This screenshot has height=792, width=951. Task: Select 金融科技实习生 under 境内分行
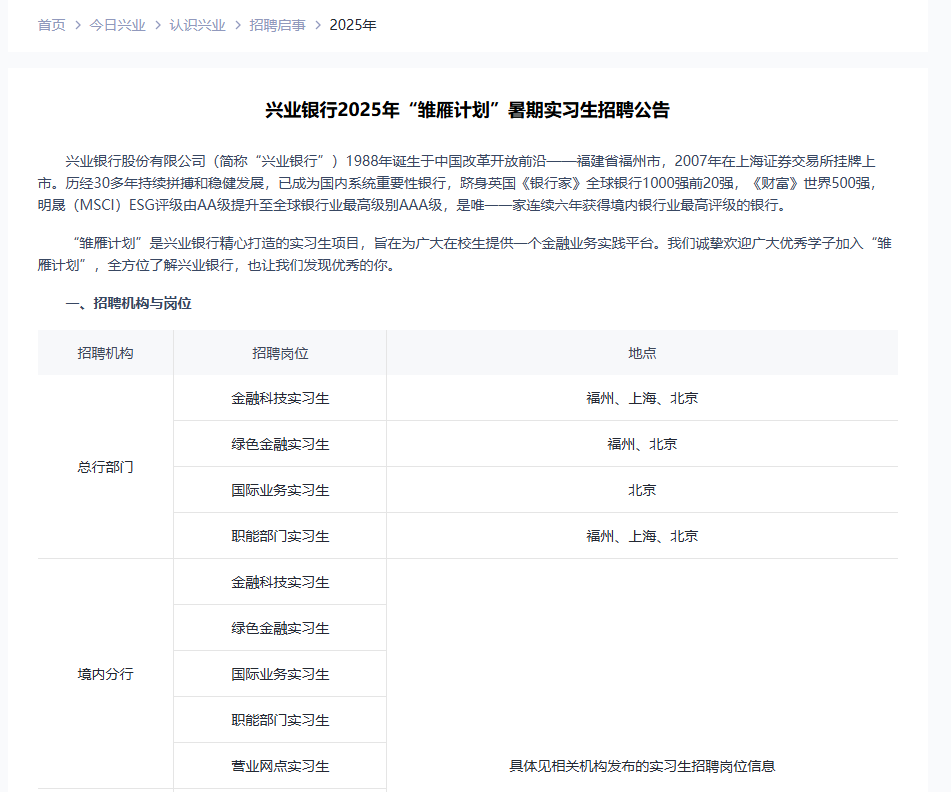point(280,582)
